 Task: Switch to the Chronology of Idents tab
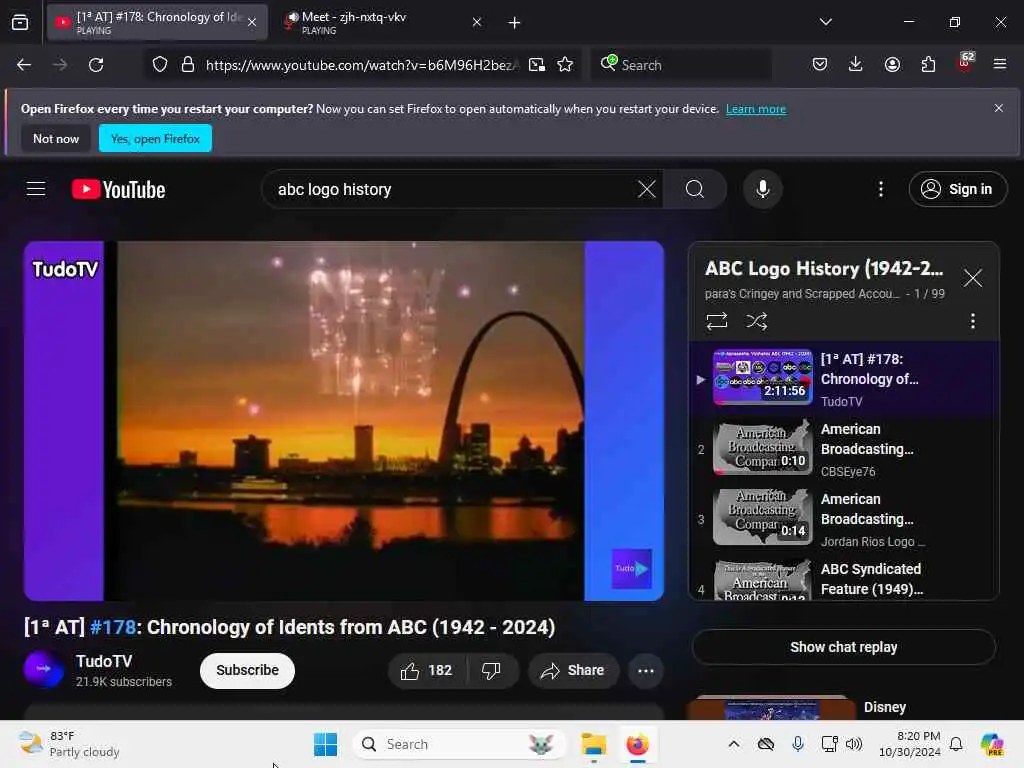tap(157, 22)
